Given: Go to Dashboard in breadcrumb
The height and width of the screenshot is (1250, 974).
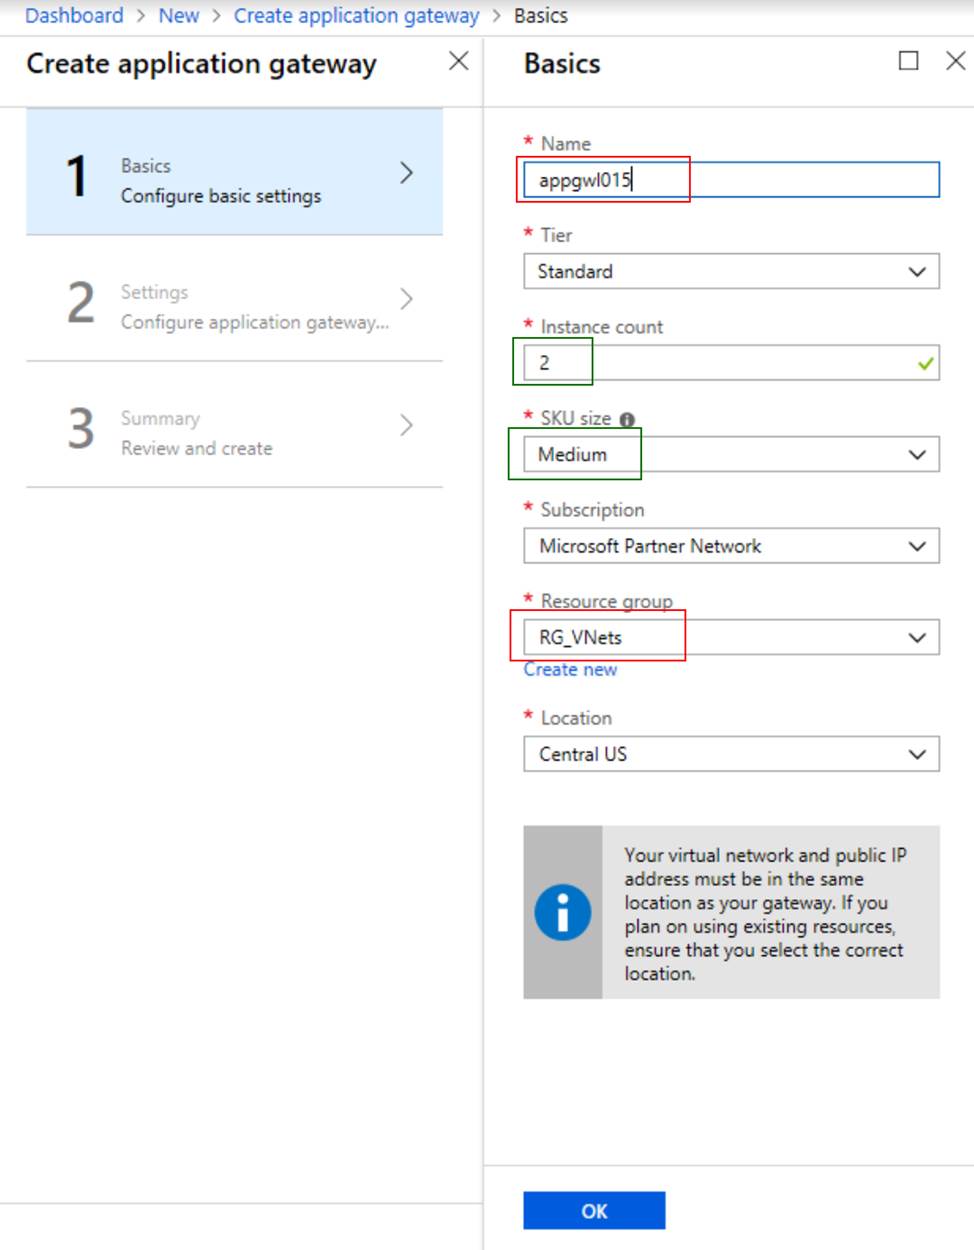Looking at the screenshot, I should [74, 16].
